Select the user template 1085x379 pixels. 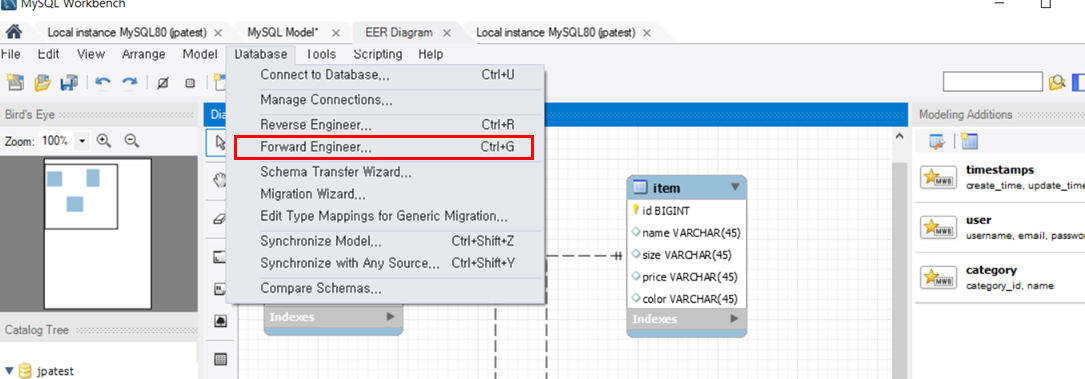coord(1000,228)
